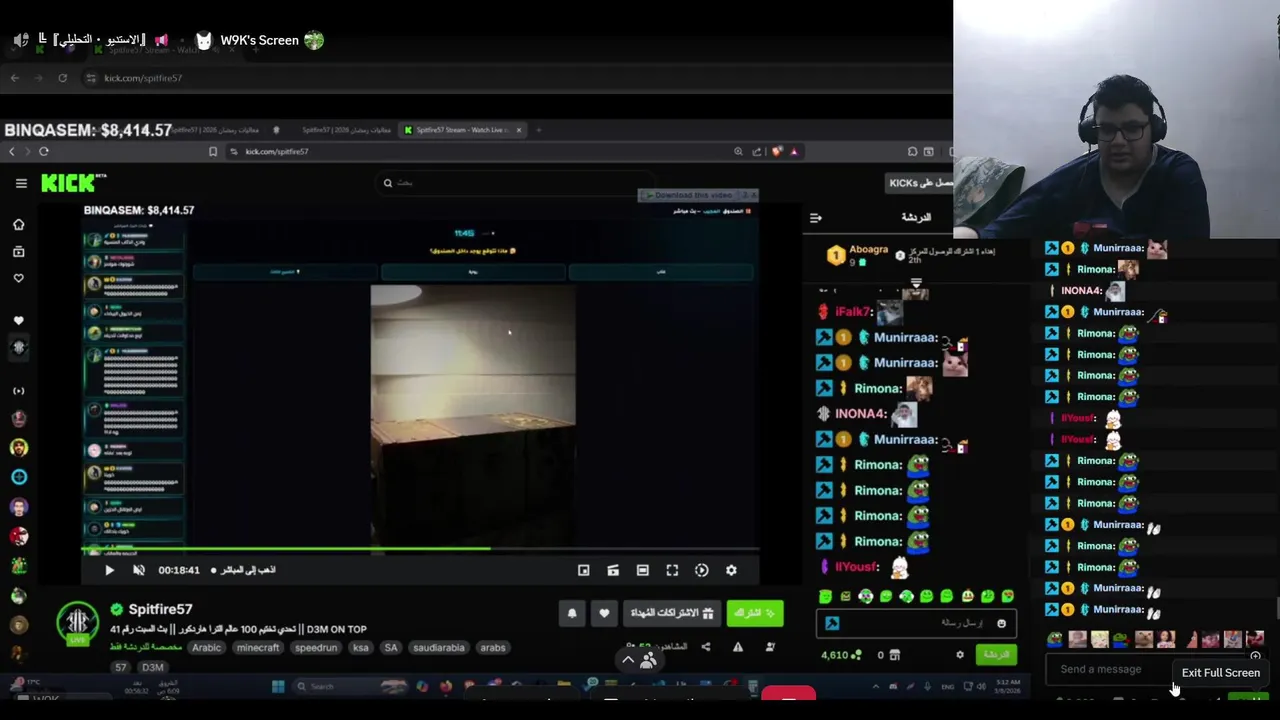Open Windows Start button on taskbar
1280x720 pixels.
278,687
